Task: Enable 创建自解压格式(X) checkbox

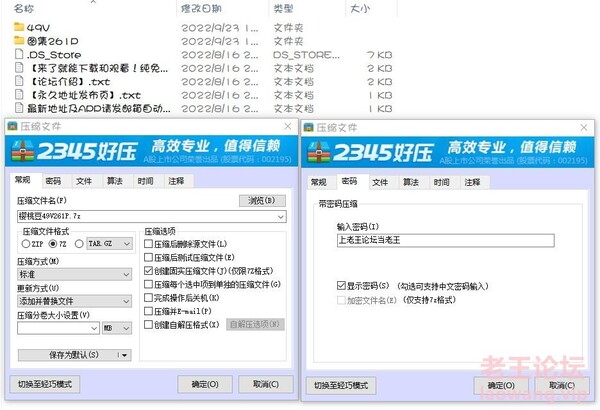Action: (148, 325)
